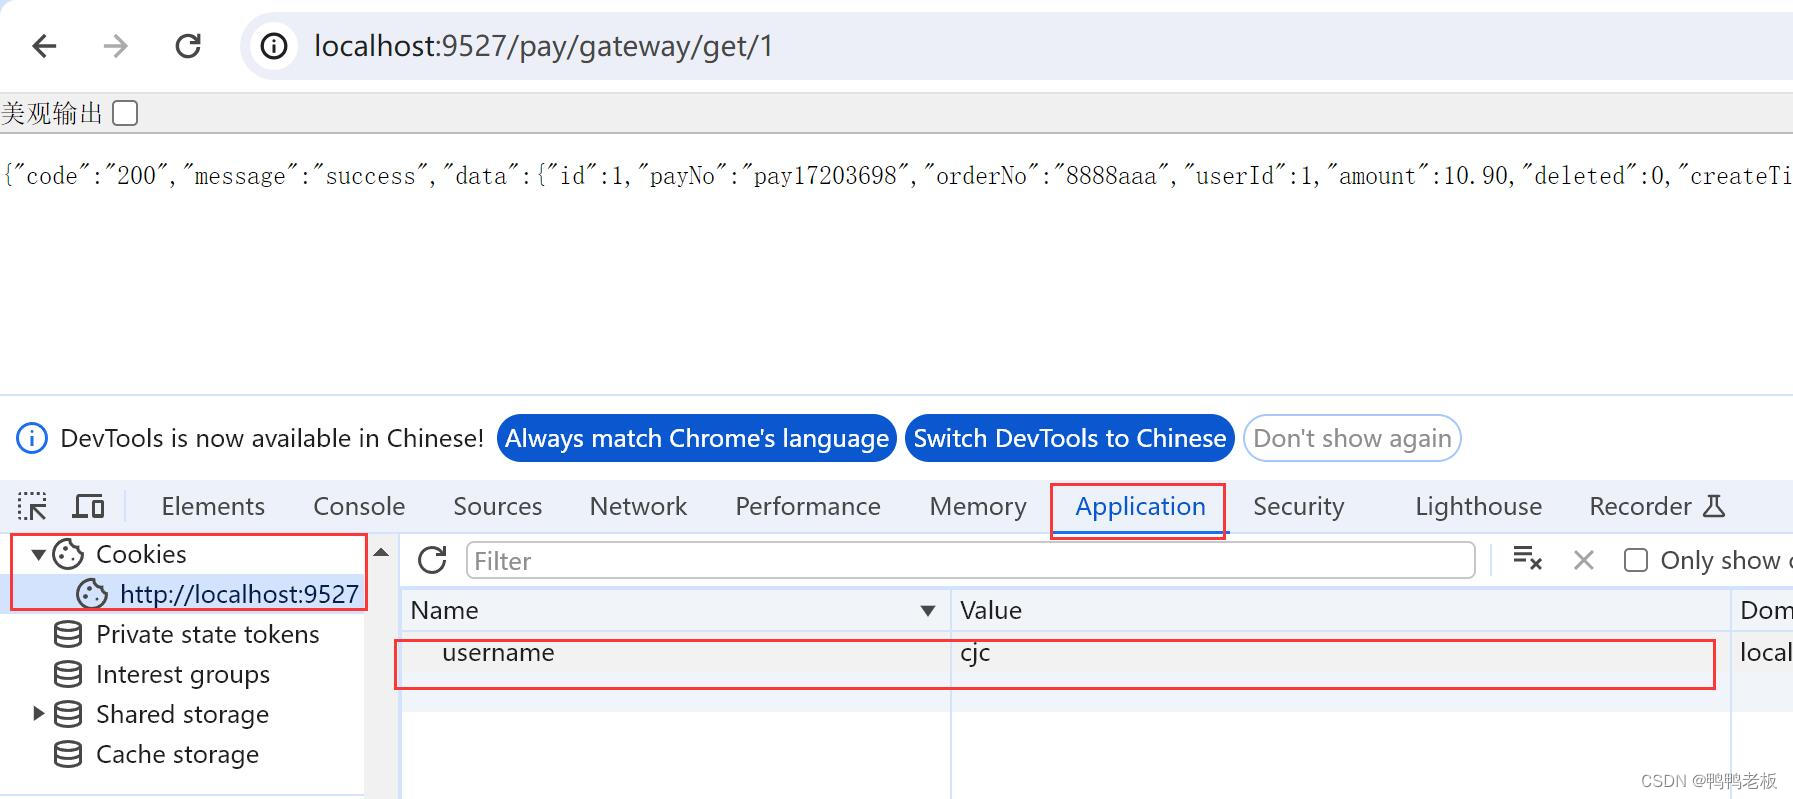
Task: Open the Security tab
Action: pyautogui.click(x=1299, y=506)
